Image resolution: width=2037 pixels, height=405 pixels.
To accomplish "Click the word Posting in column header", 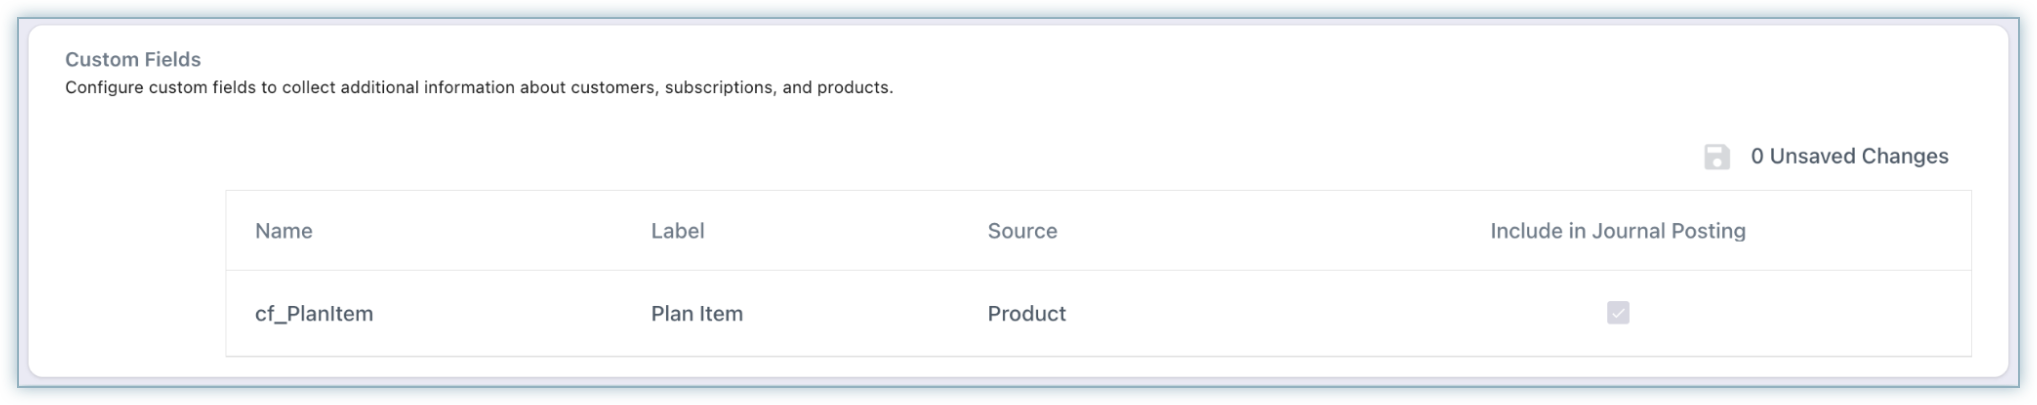I will point(1709,231).
